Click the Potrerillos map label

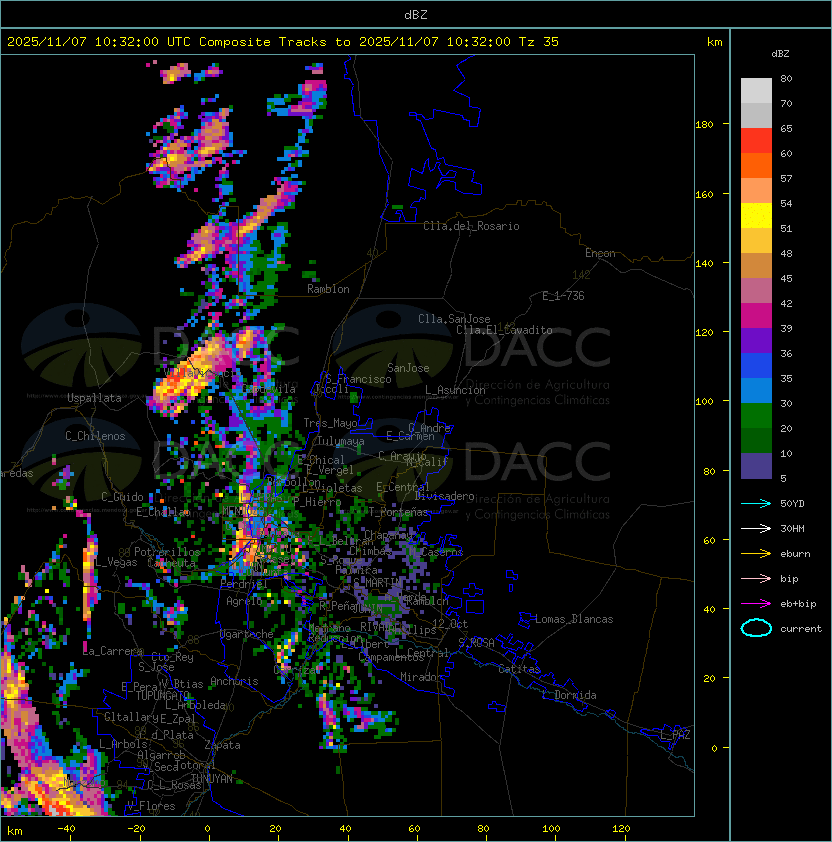point(167,552)
